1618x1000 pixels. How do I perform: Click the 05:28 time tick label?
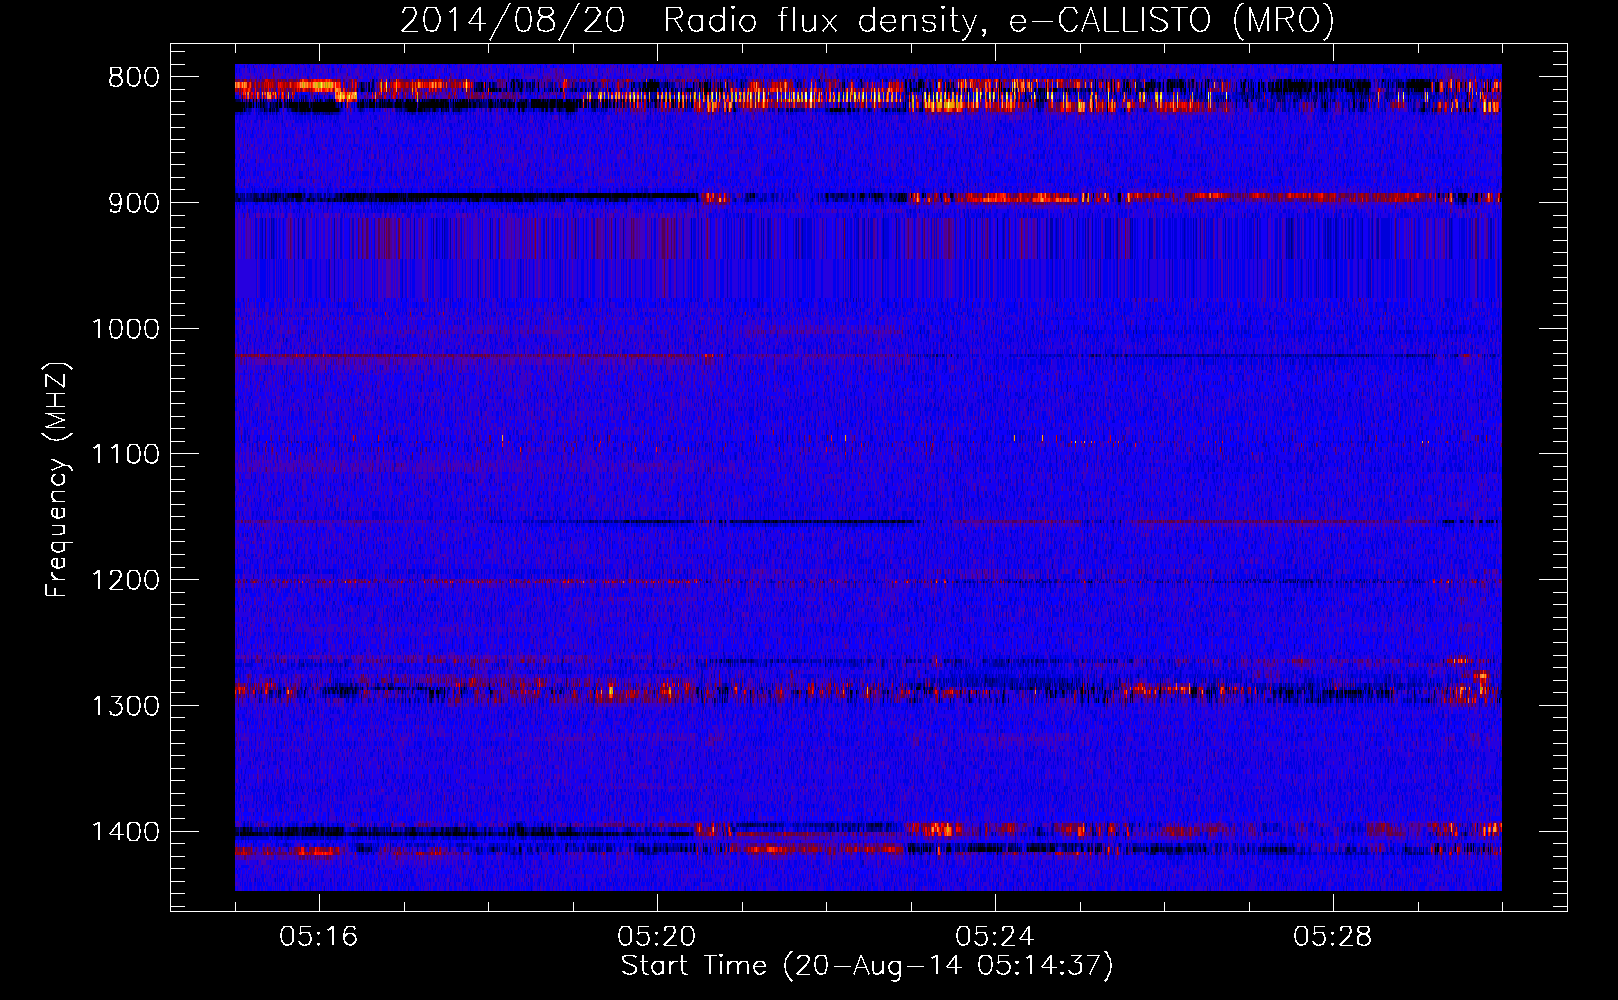[x=1333, y=937]
